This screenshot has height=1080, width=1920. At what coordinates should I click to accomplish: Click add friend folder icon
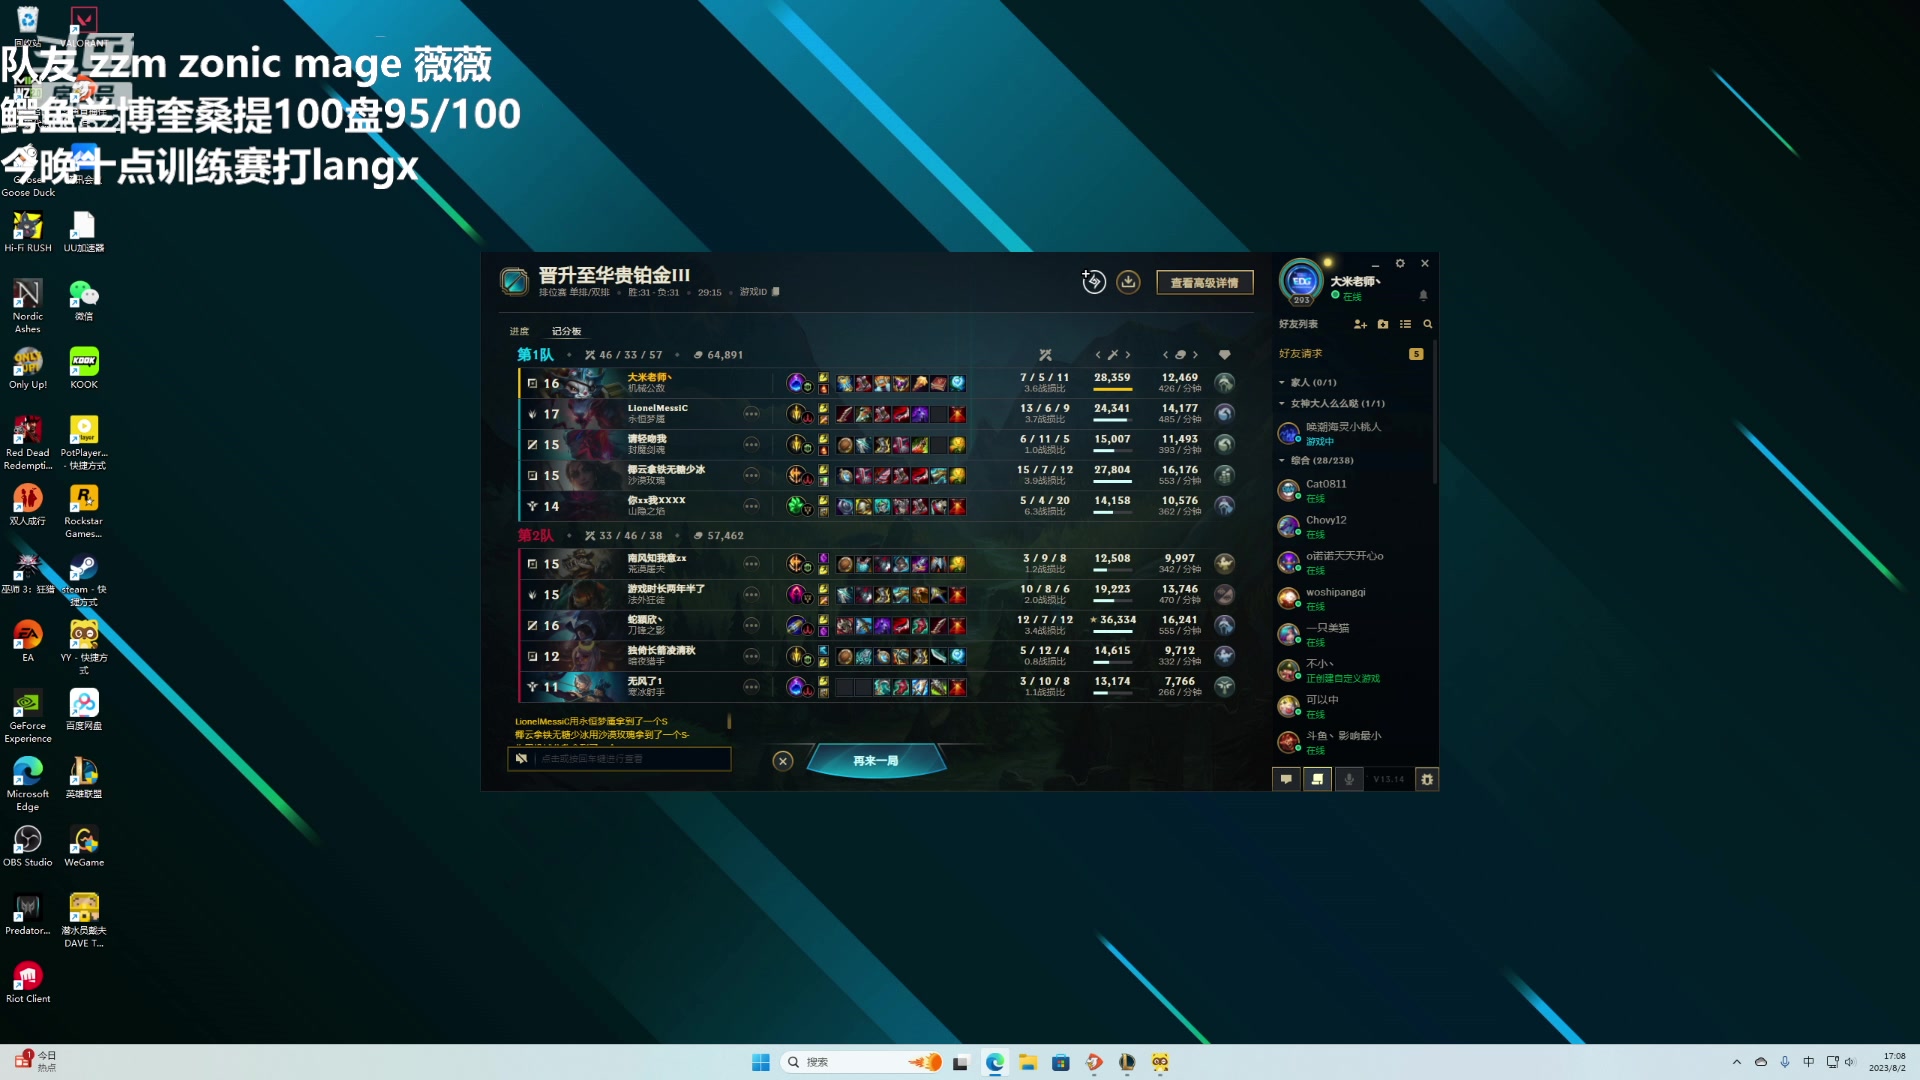(1383, 324)
